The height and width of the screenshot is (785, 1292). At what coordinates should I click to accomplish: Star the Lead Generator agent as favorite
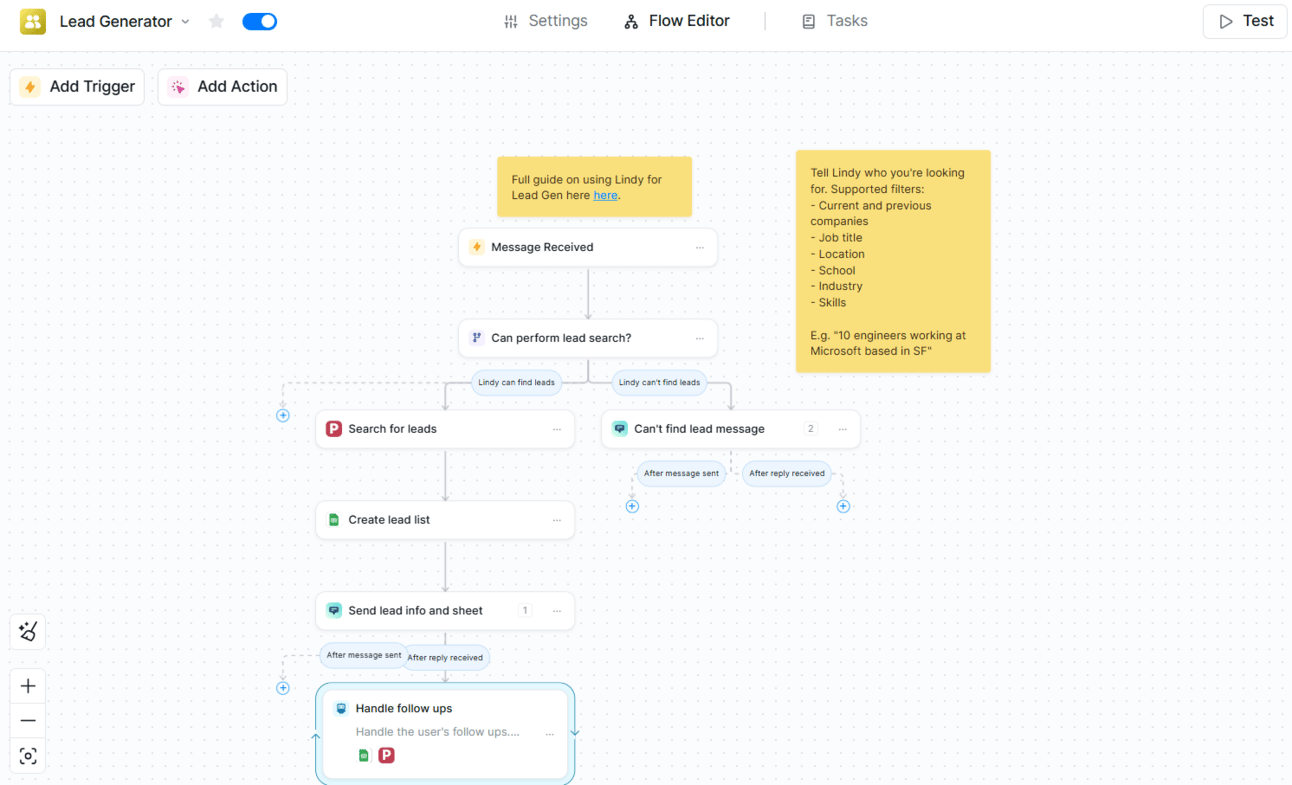click(x=216, y=21)
